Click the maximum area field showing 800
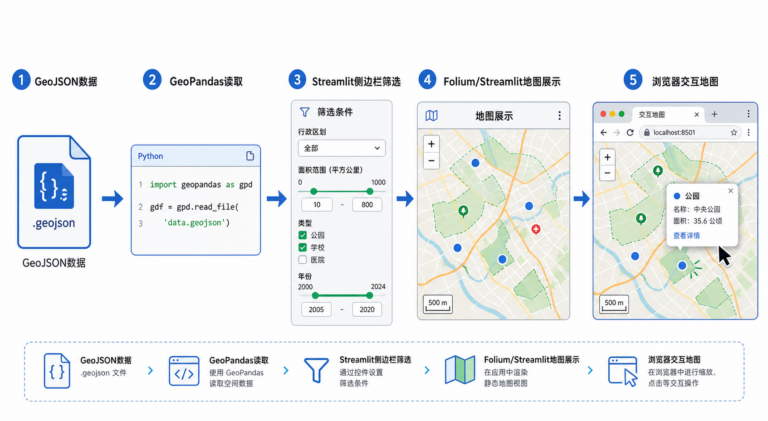 (x=367, y=205)
